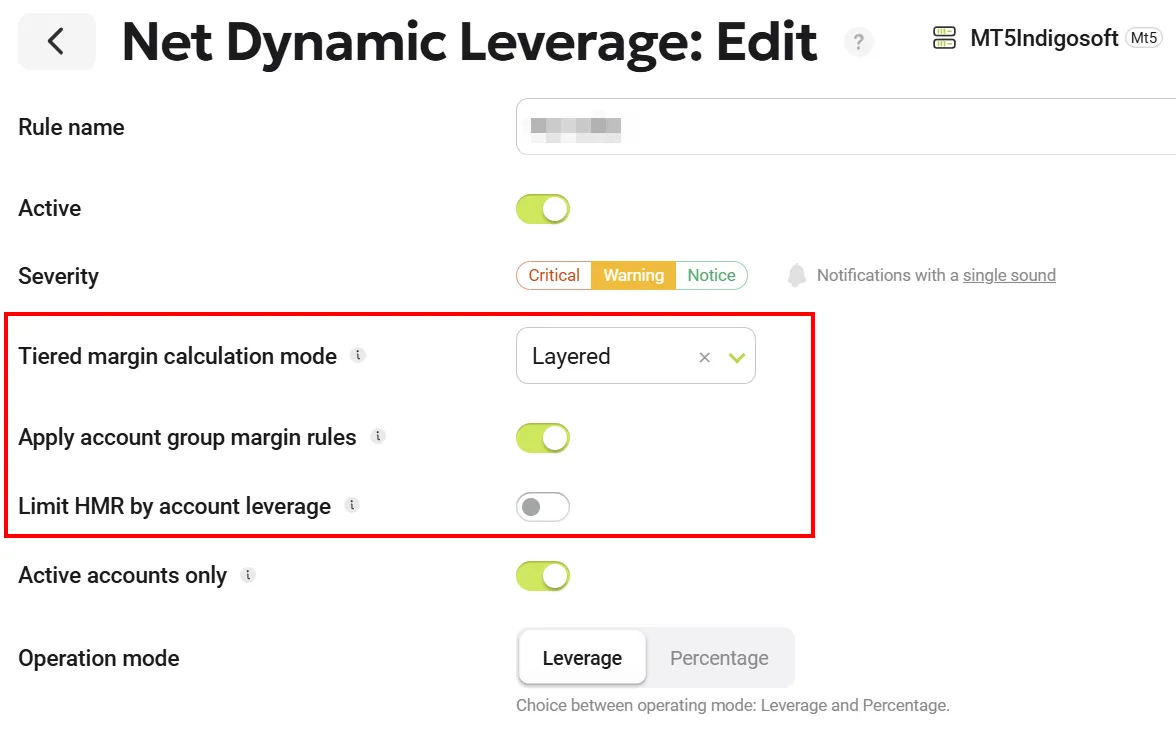Select the Leverage operation mode
Viewport: 1176px width, 740px height.
tap(582, 658)
